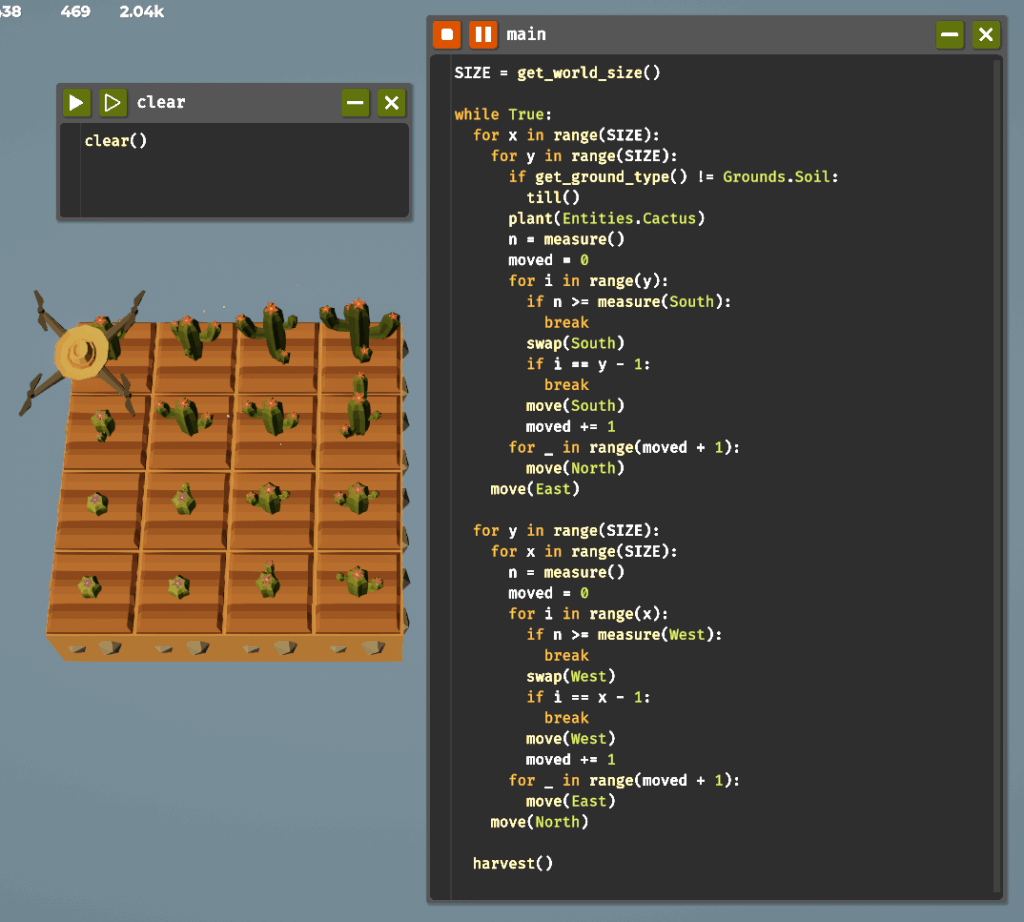
Task: Close the clear code window
Action: tap(392, 102)
